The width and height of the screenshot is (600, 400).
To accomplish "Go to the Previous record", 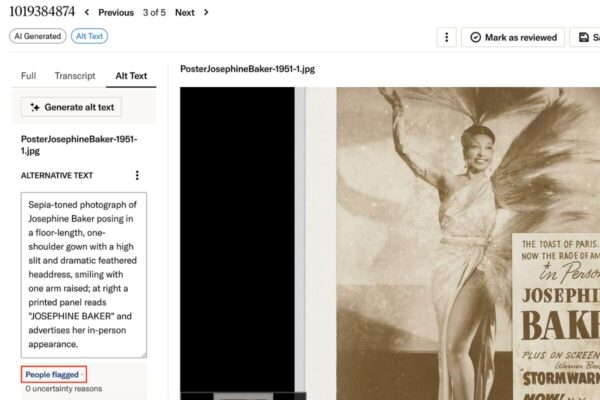I will tap(116, 13).
